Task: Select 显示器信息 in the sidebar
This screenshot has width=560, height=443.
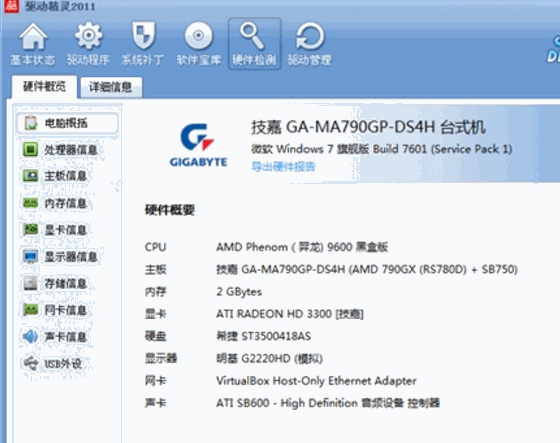Action: pos(71,257)
